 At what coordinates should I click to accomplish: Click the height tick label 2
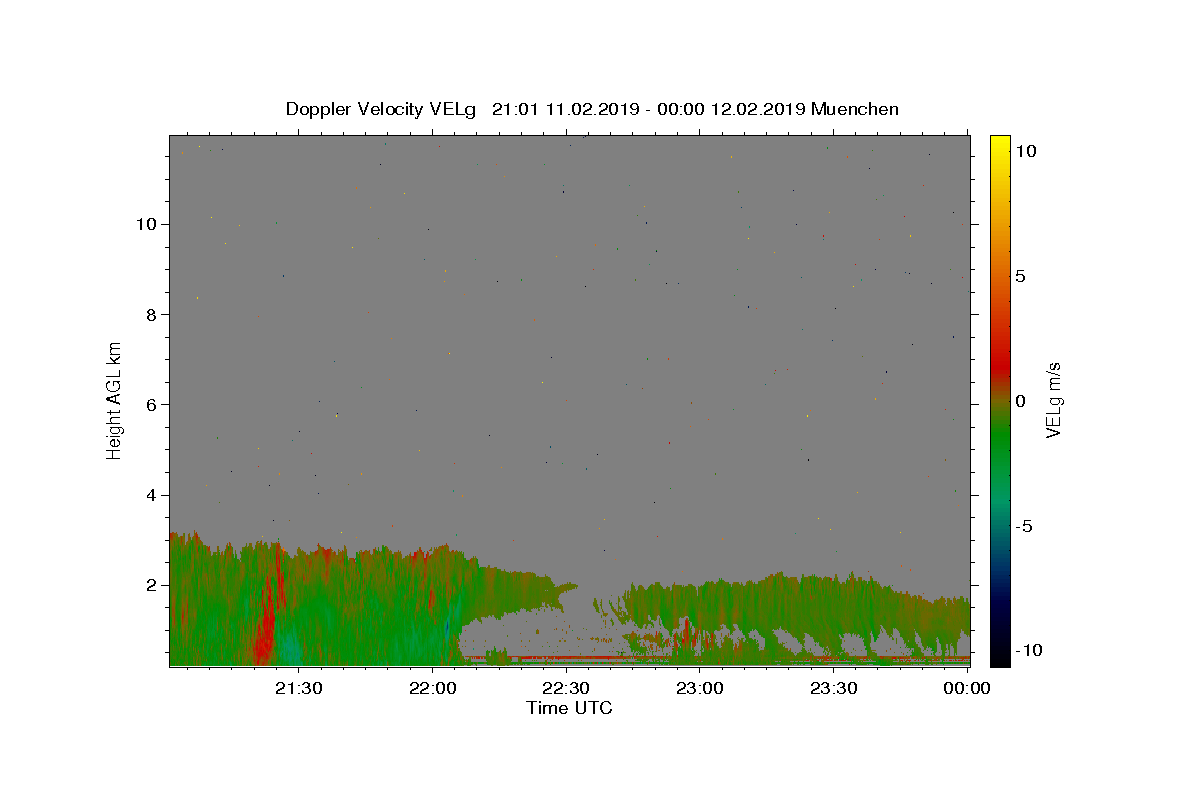pyautogui.click(x=153, y=585)
